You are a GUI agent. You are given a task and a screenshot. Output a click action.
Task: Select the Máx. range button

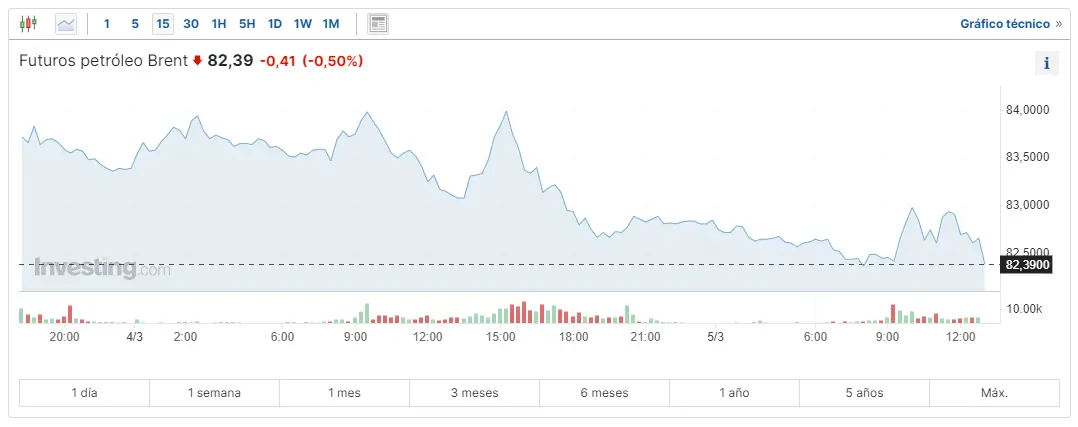pos(994,393)
